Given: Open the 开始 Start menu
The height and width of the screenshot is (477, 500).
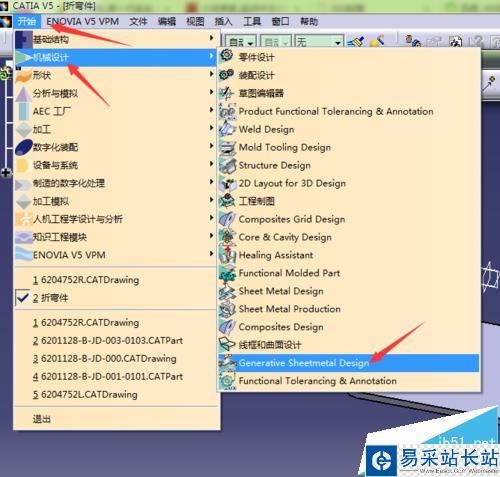Looking at the screenshot, I should tap(27, 22).
